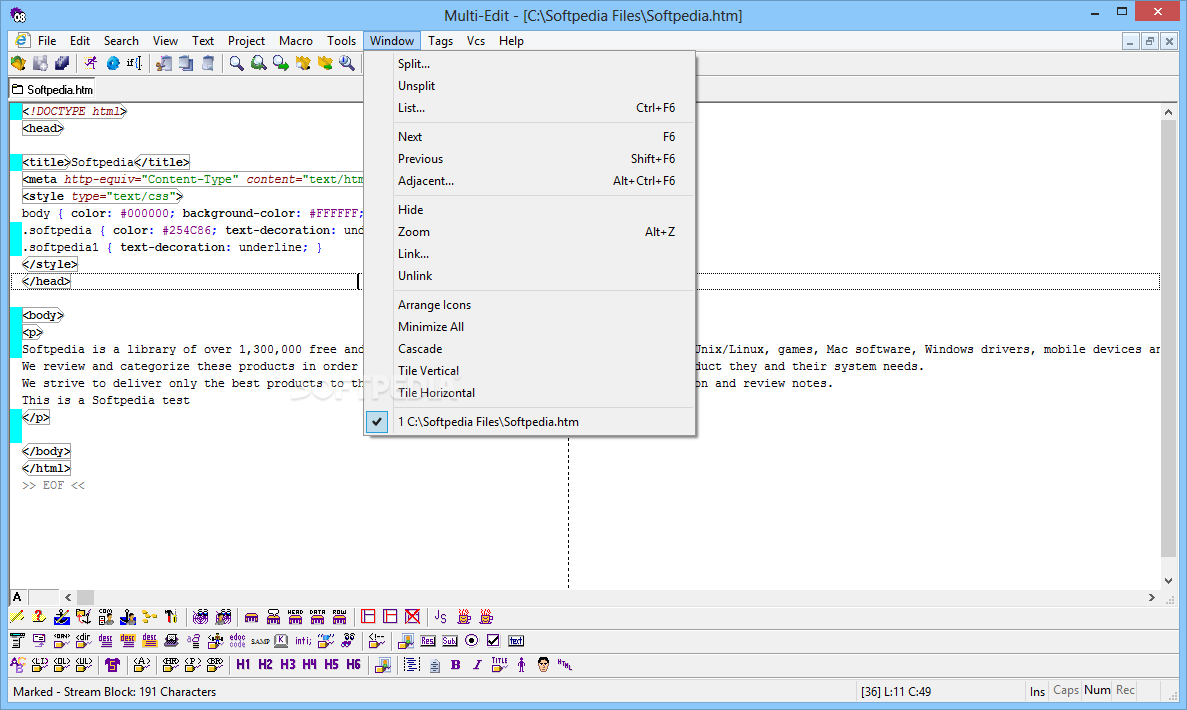Open the Macro menu

coord(295,41)
